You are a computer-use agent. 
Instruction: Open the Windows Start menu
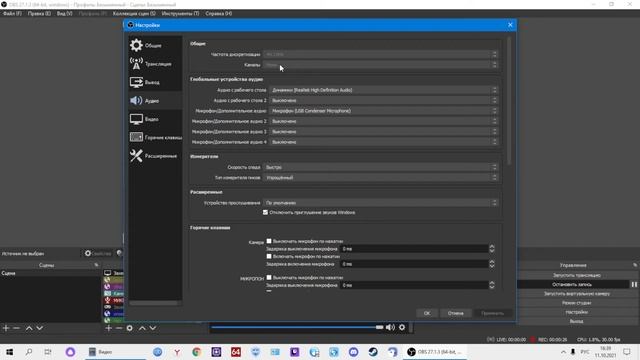[x=9, y=351]
